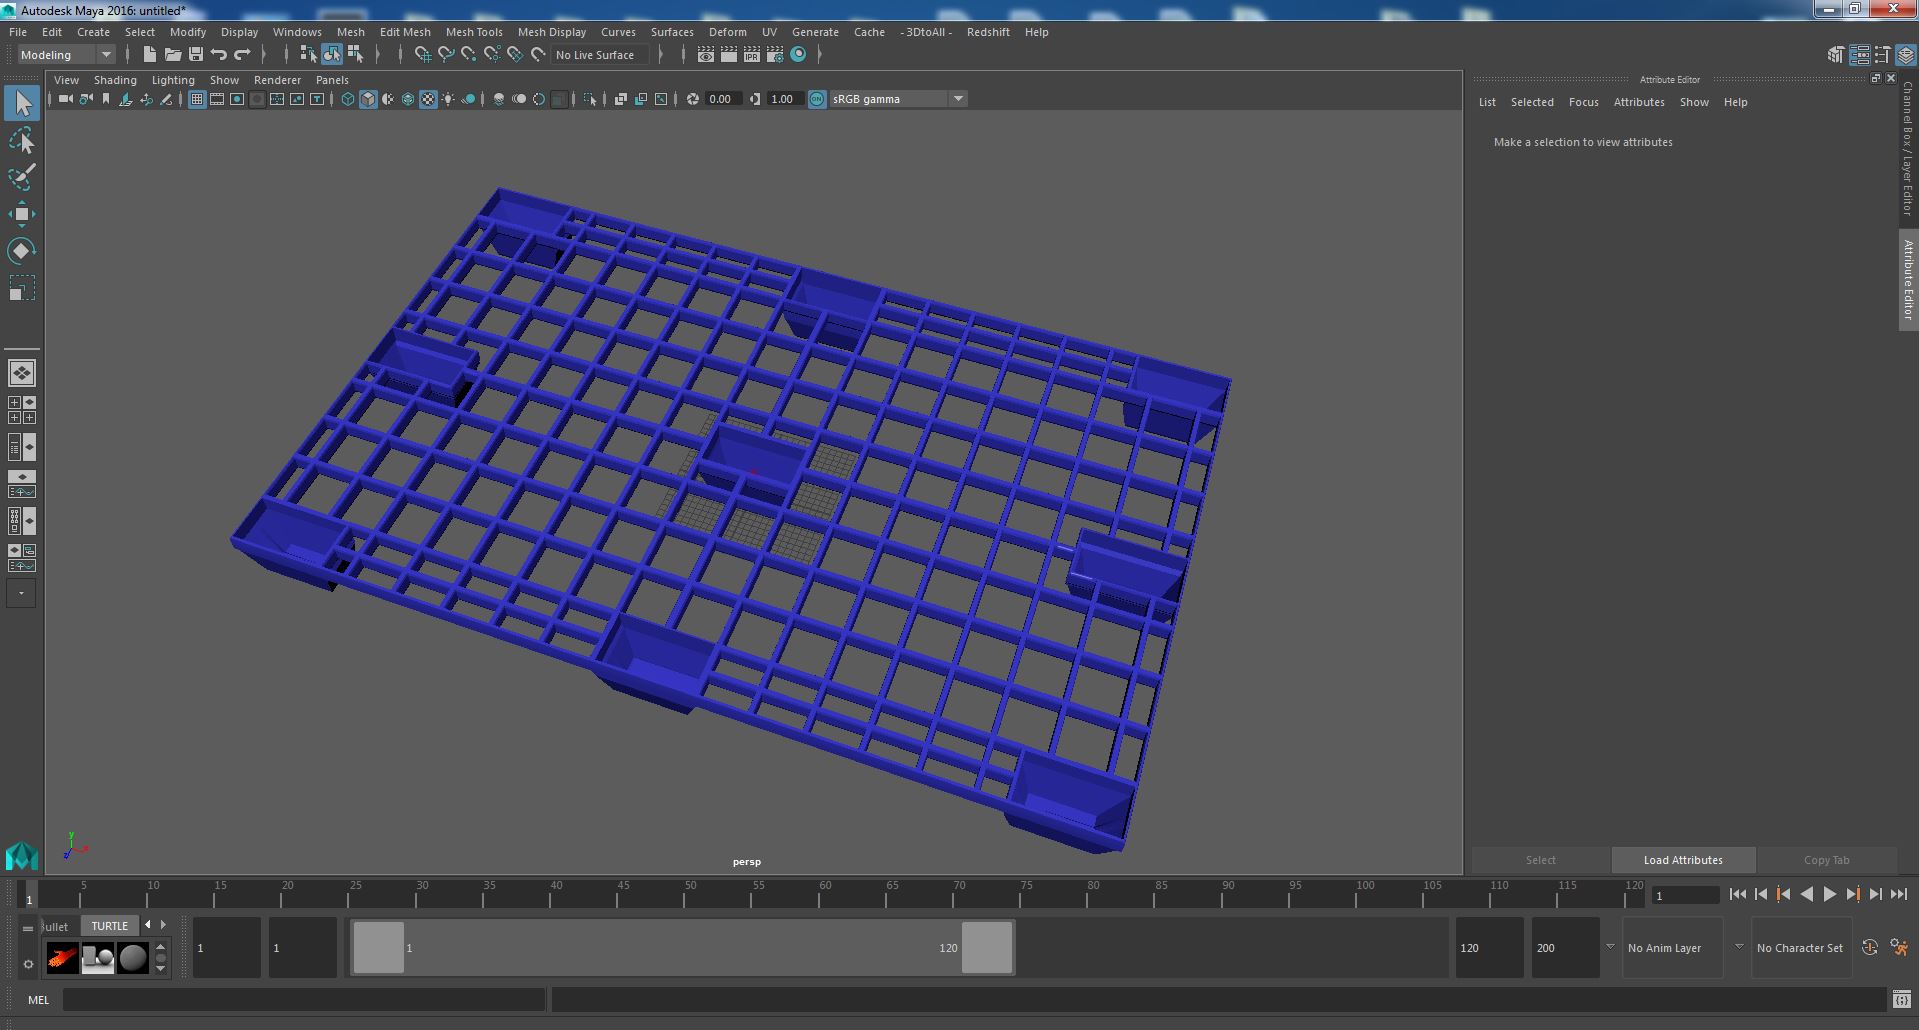Select by object type mode
The height and width of the screenshot is (1030, 1919).
(331, 55)
